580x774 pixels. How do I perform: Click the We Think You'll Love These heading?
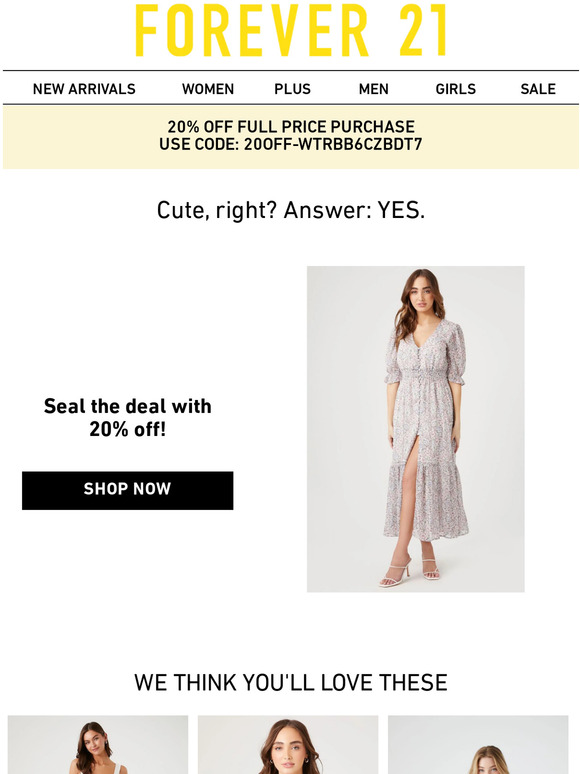tap(291, 683)
